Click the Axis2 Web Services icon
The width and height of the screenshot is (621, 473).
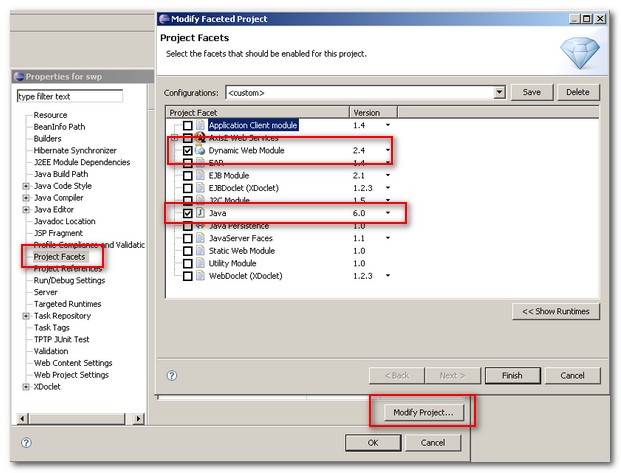[x=200, y=137]
